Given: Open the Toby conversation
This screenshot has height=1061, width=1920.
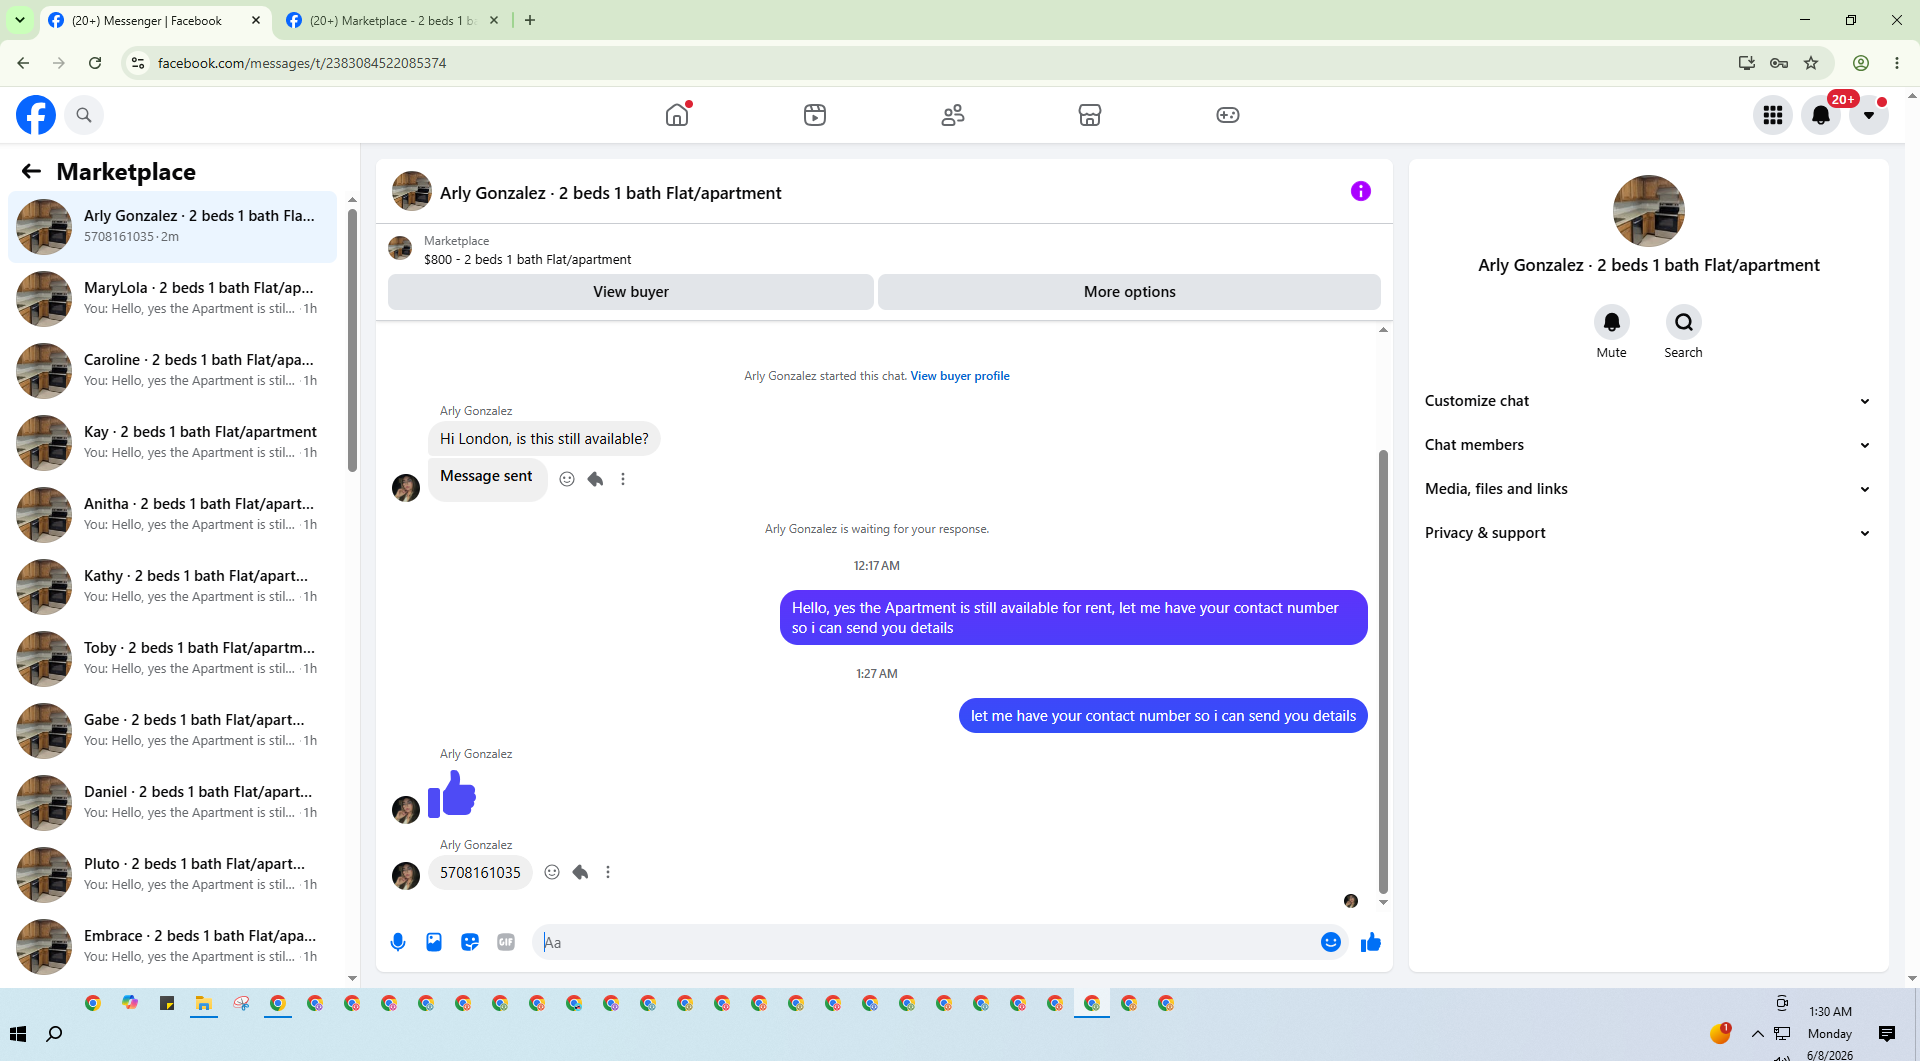Looking at the screenshot, I should [172, 658].
